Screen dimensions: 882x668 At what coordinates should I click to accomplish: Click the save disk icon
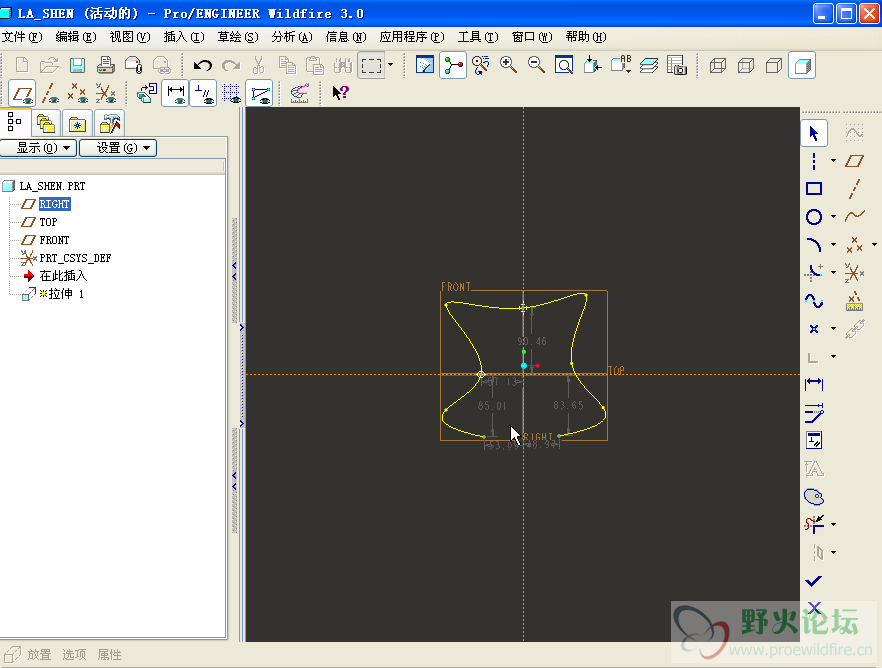[77, 66]
